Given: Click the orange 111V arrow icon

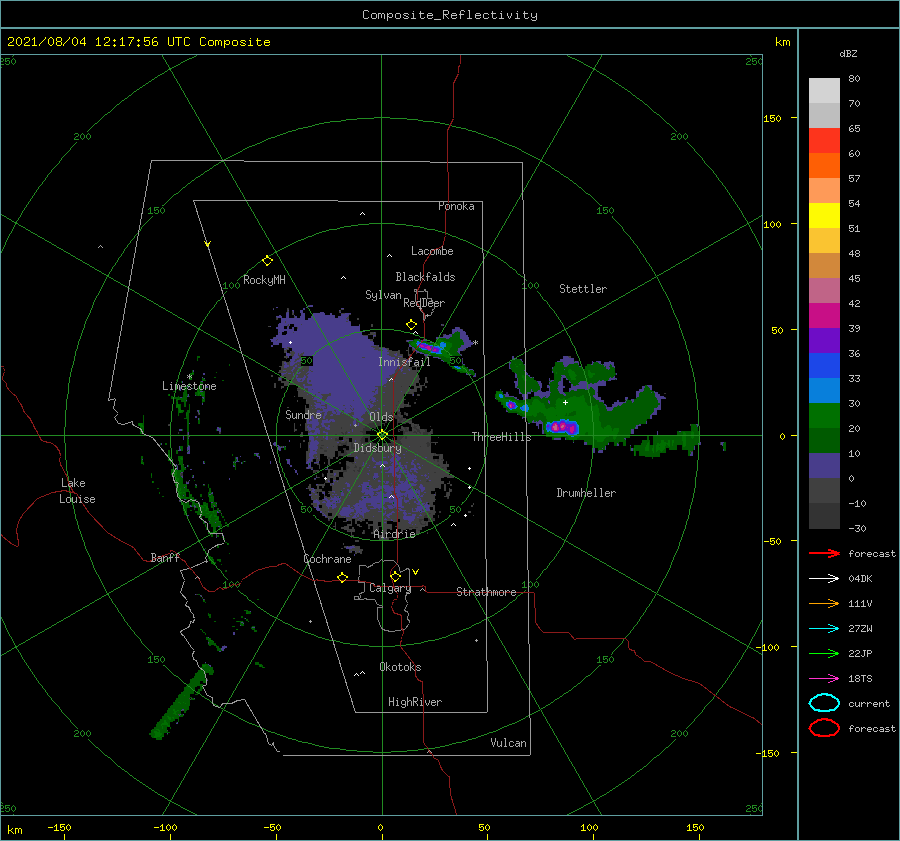Looking at the screenshot, I should (x=824, y=603).
